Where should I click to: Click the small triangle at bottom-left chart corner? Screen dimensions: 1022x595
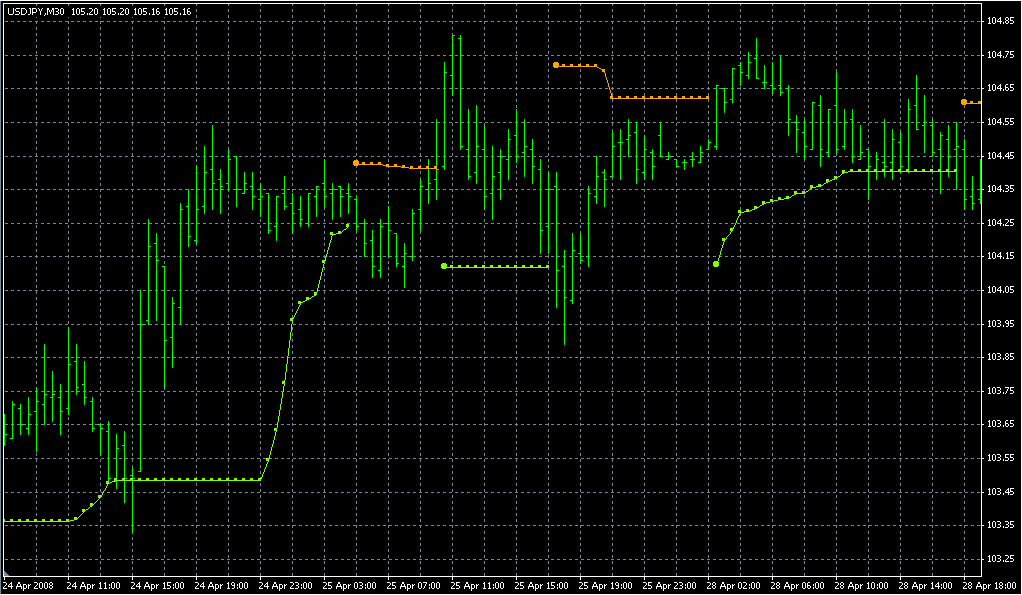coord(6,574)
